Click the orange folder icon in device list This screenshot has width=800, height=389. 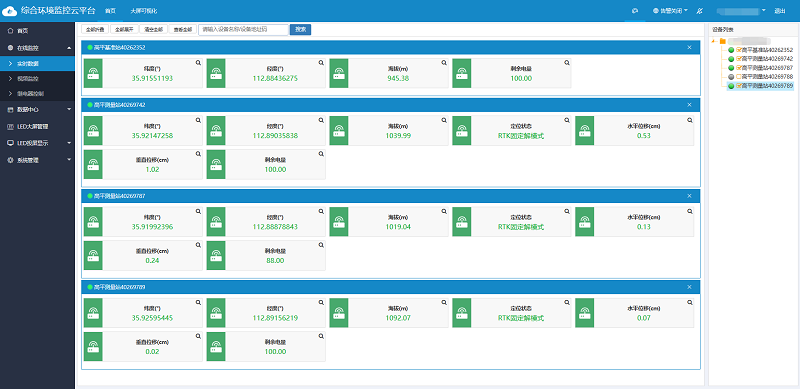click(722, 41)
